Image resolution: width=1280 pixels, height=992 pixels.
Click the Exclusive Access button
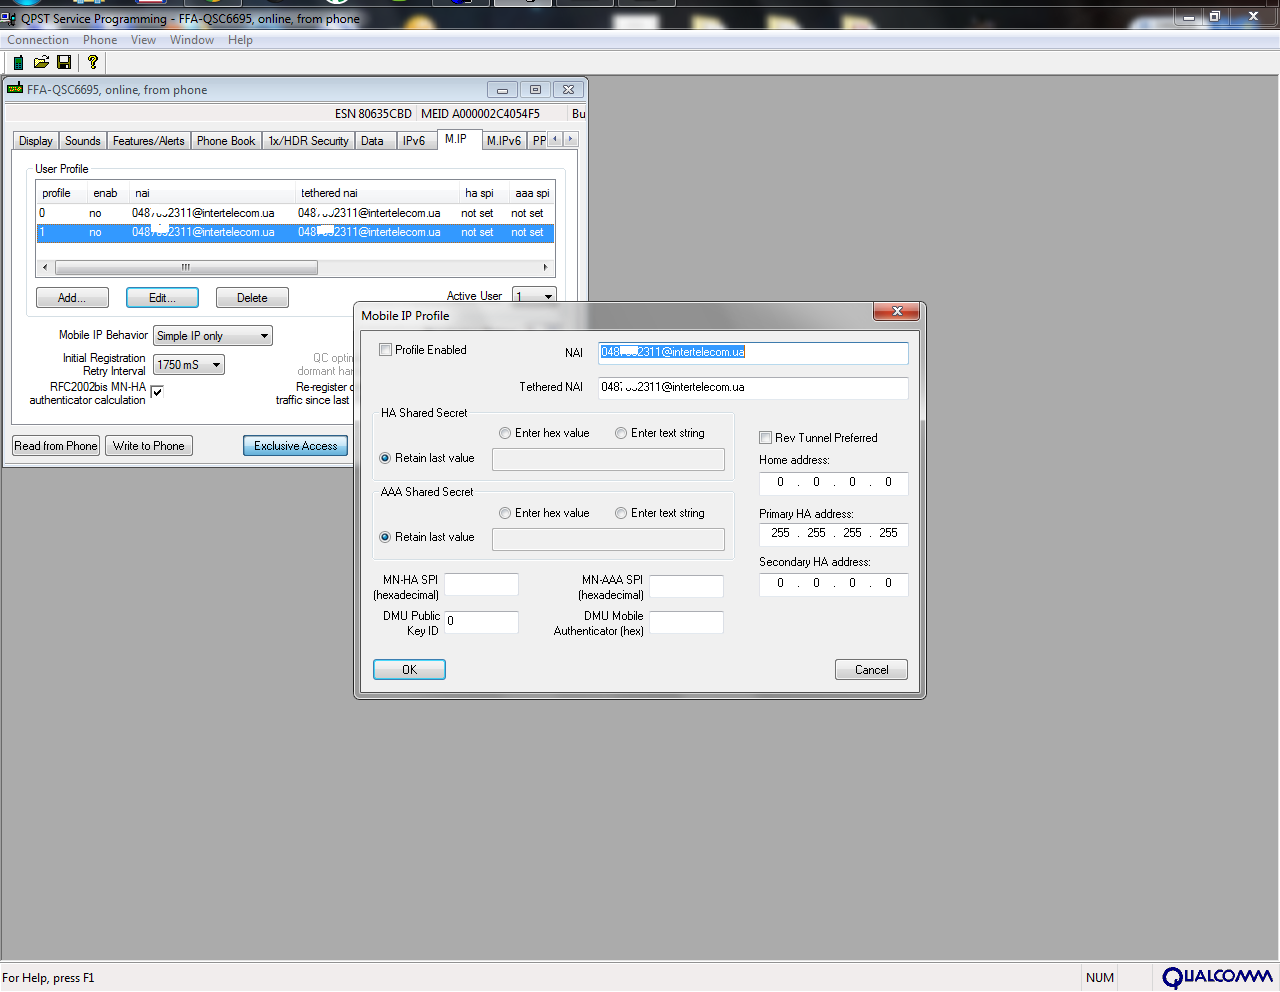click(296, 446)
